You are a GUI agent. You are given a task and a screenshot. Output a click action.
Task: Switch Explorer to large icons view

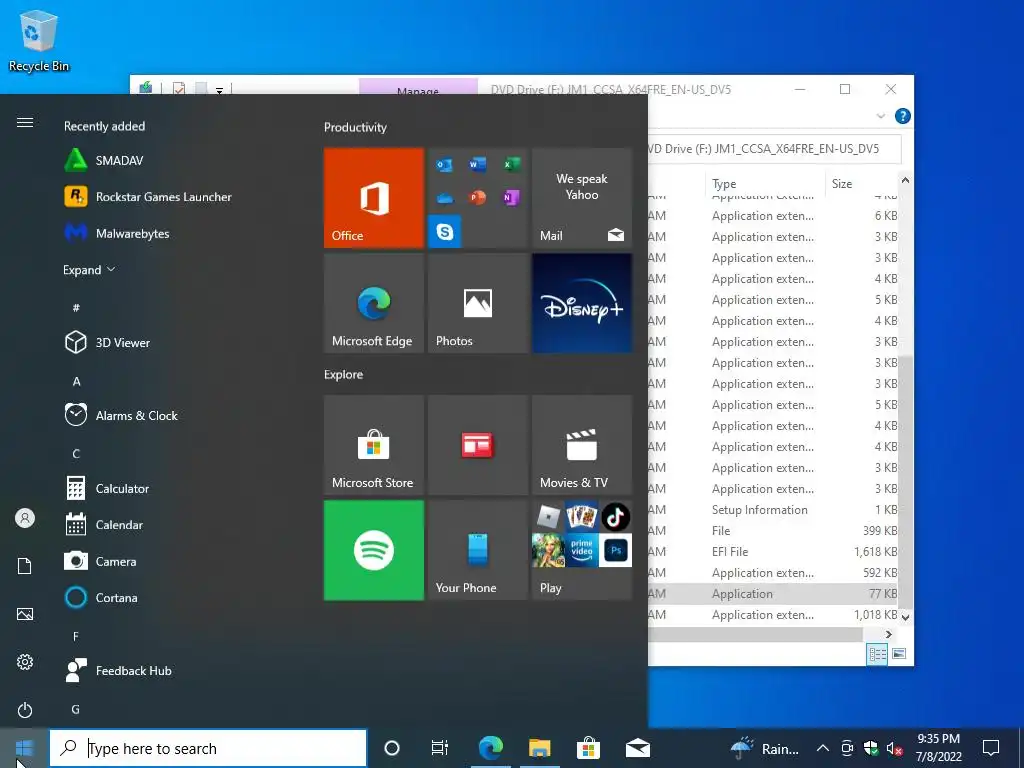[x=899, y=654]
